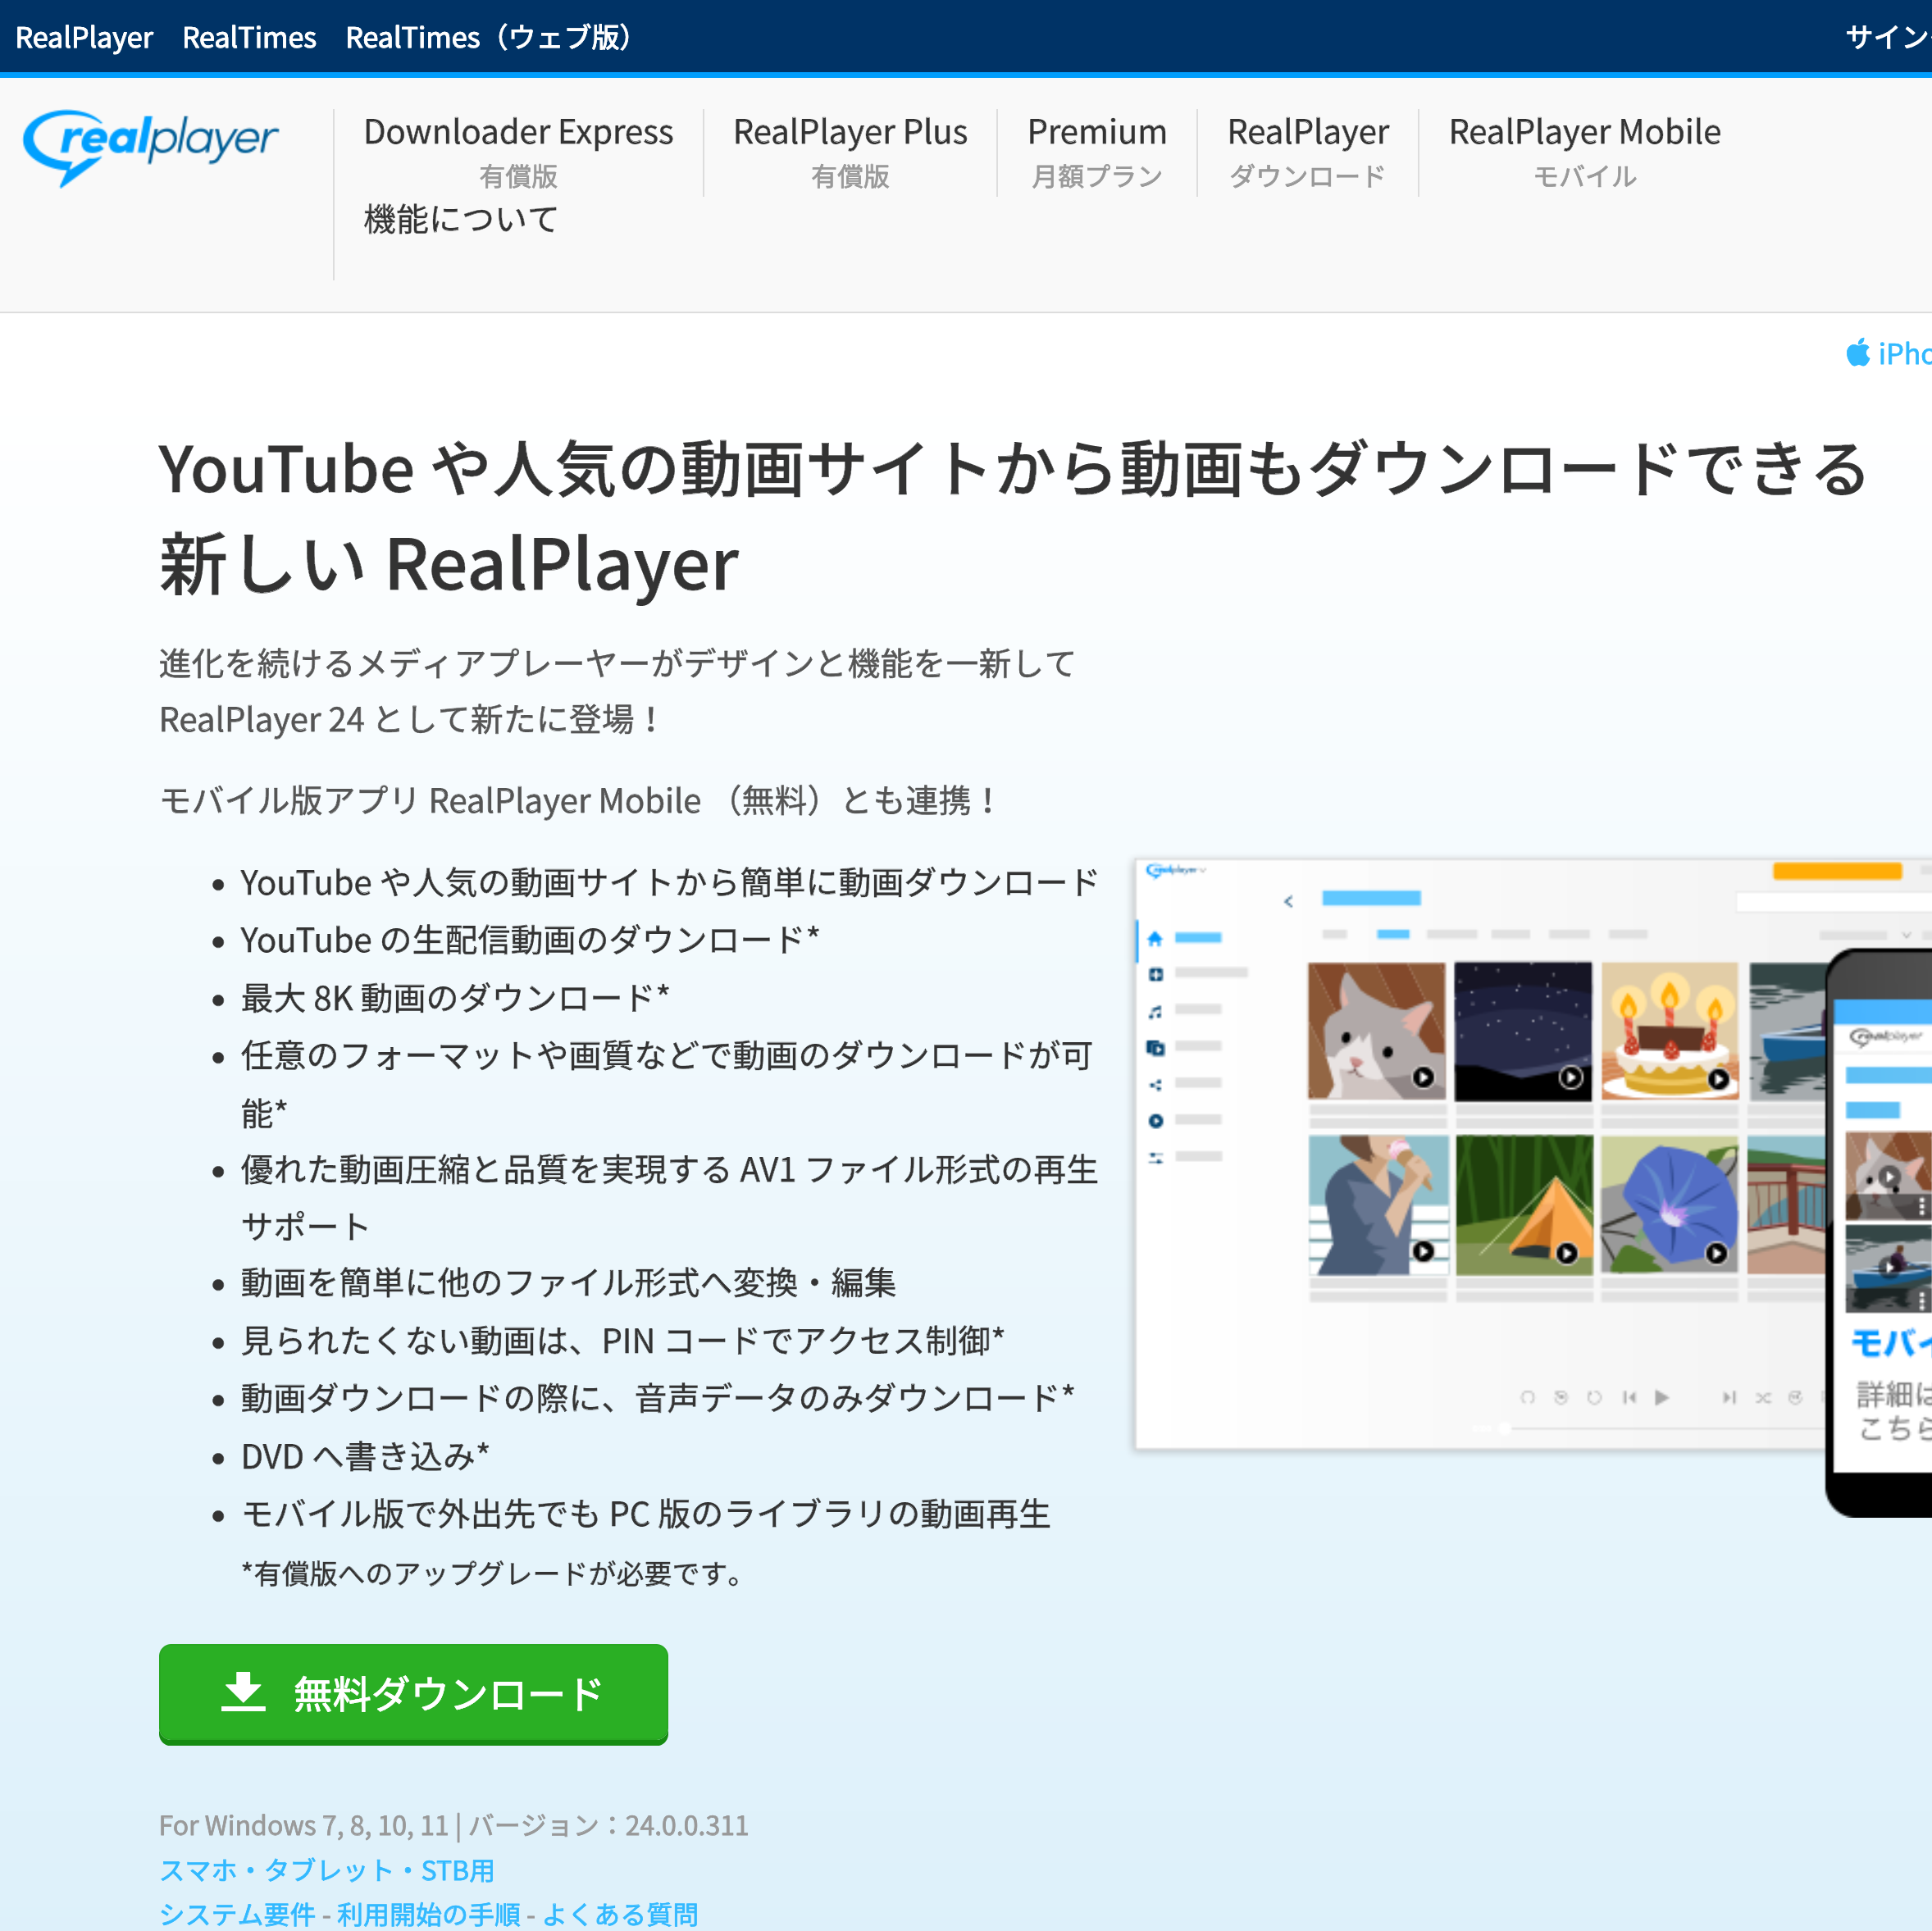This screenshot has width=1932, height=1931.
Task: Open RealPlayer link in top bar
Action: pos(84,37)
